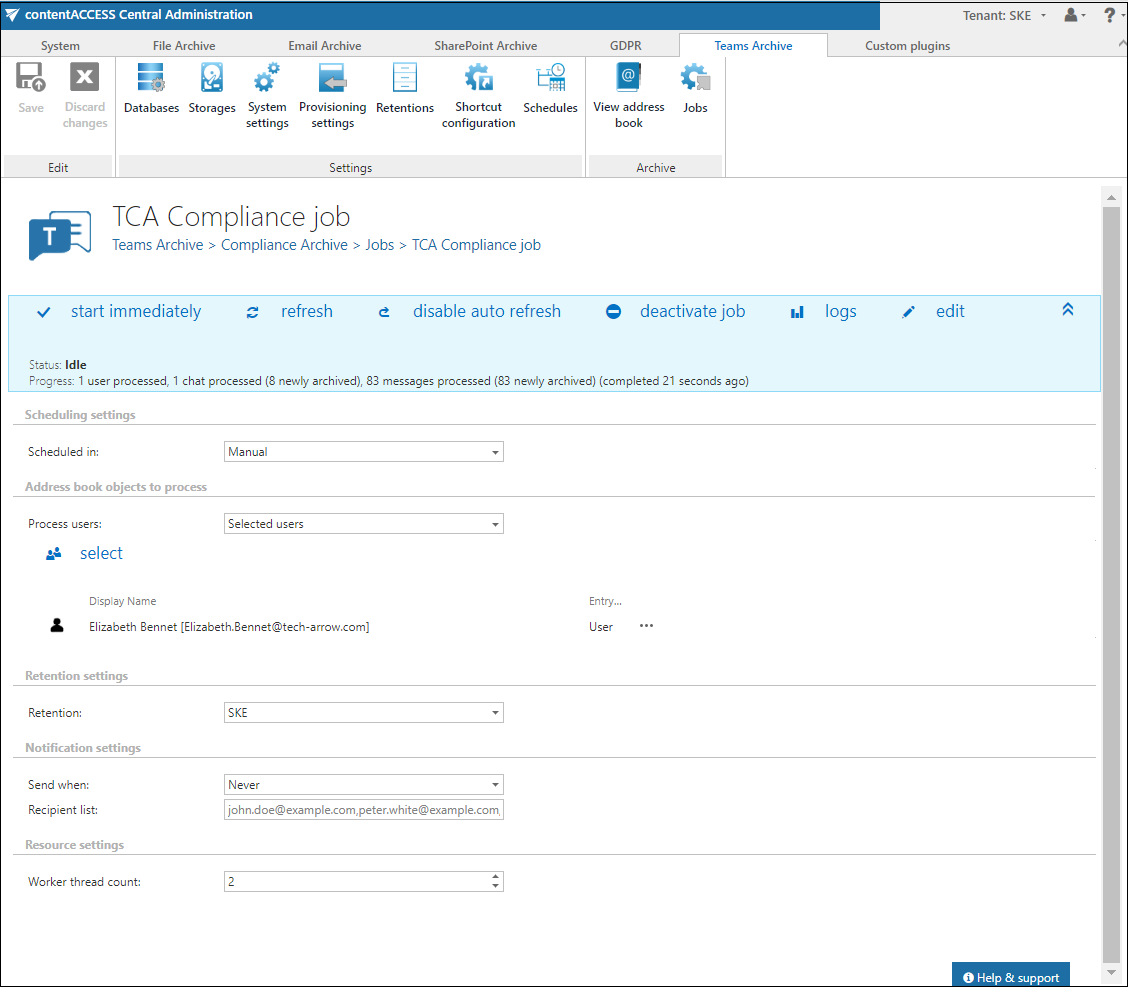Click start immediately link

pos(135,312)
